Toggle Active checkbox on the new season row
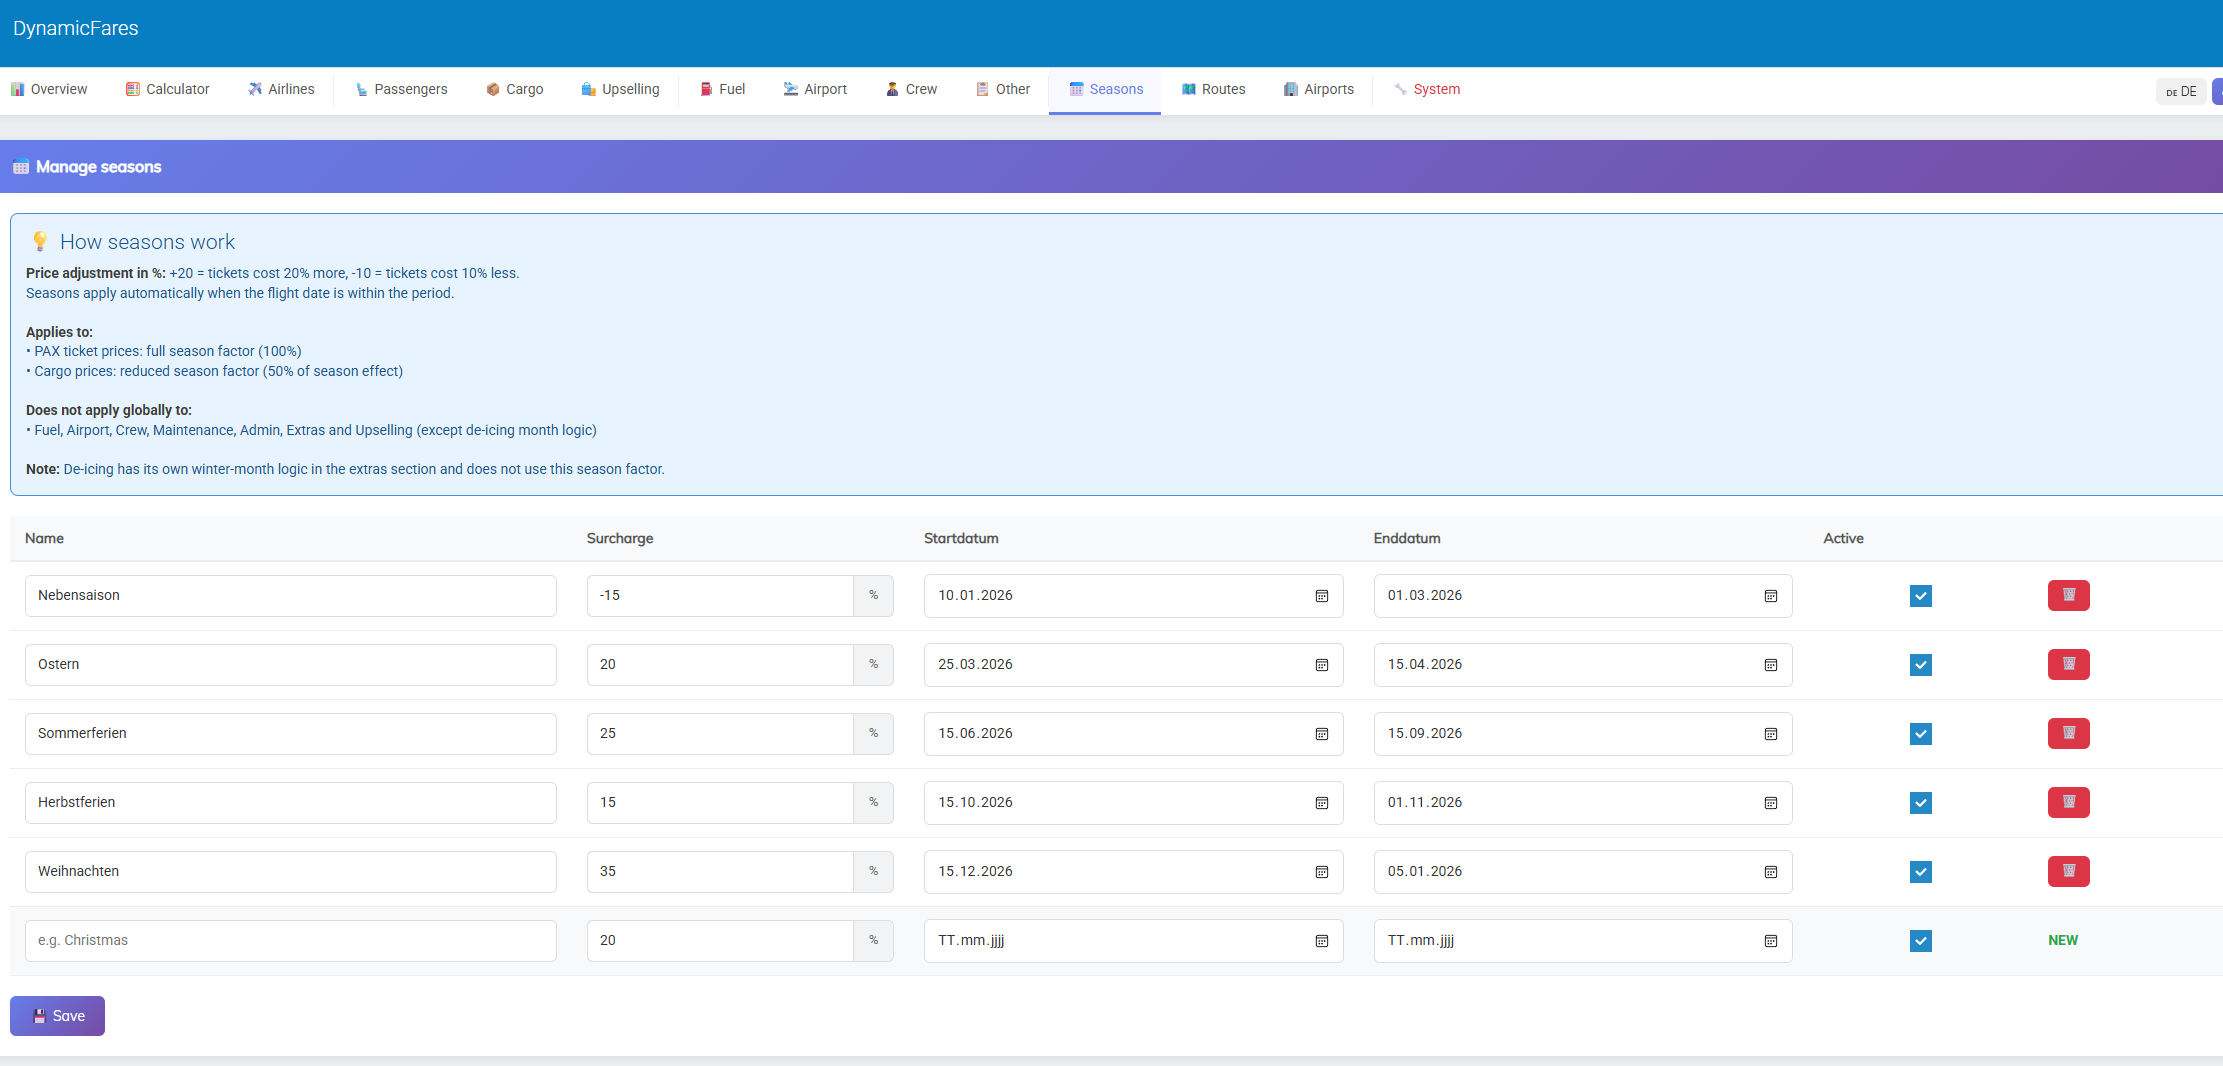The height and width of the screenshot is (1066, 2223). [x=1920, y=941]
